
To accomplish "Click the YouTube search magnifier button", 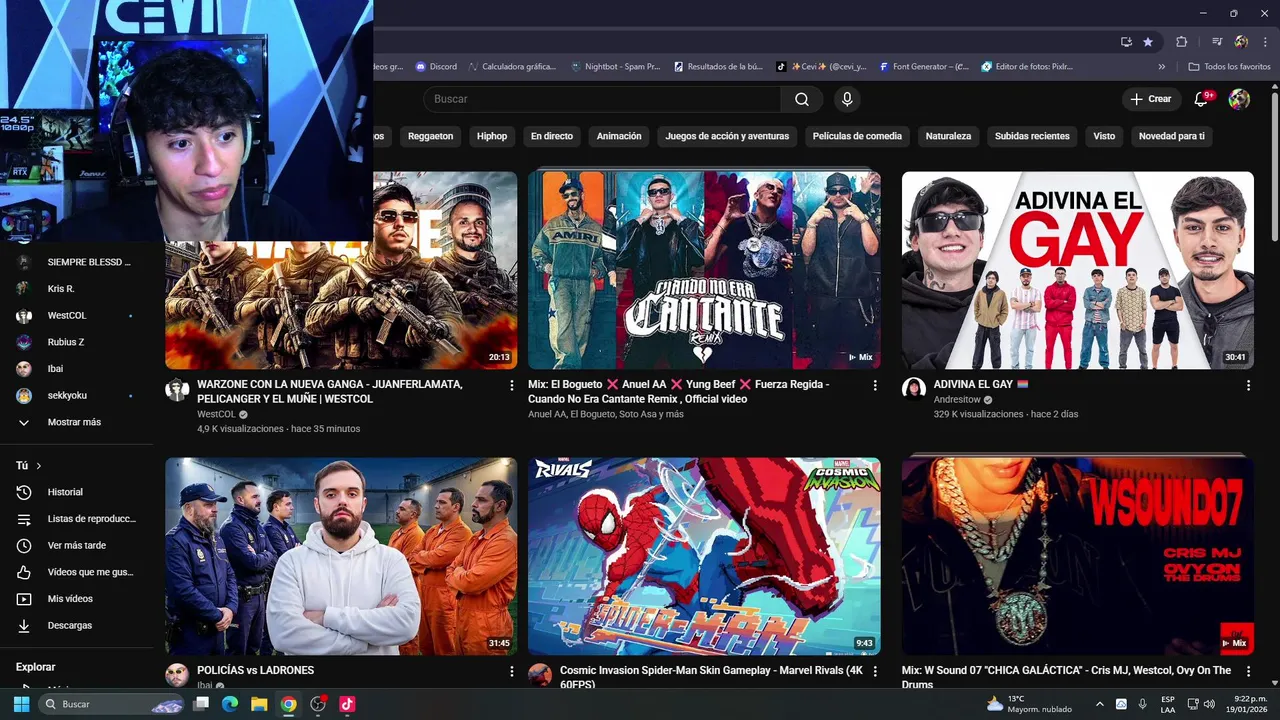I will pyautogui.click(x=802, y=99).
